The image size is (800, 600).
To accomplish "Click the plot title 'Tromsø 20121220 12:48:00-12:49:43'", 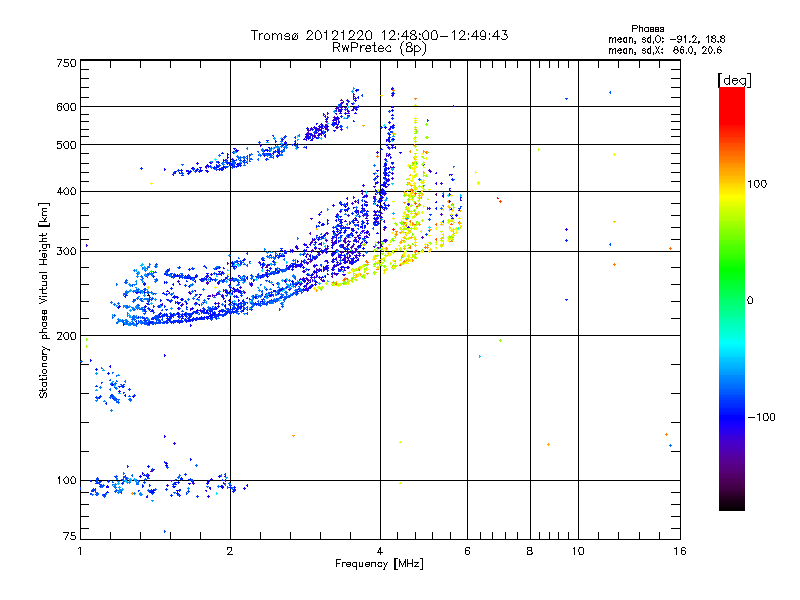I will 379,35.
